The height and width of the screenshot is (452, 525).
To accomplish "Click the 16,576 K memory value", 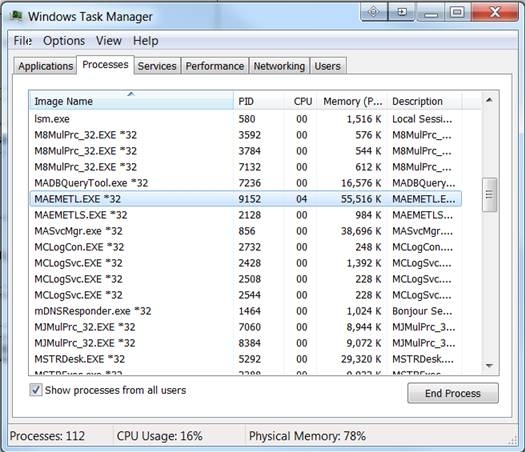I will tap(361, 183).
